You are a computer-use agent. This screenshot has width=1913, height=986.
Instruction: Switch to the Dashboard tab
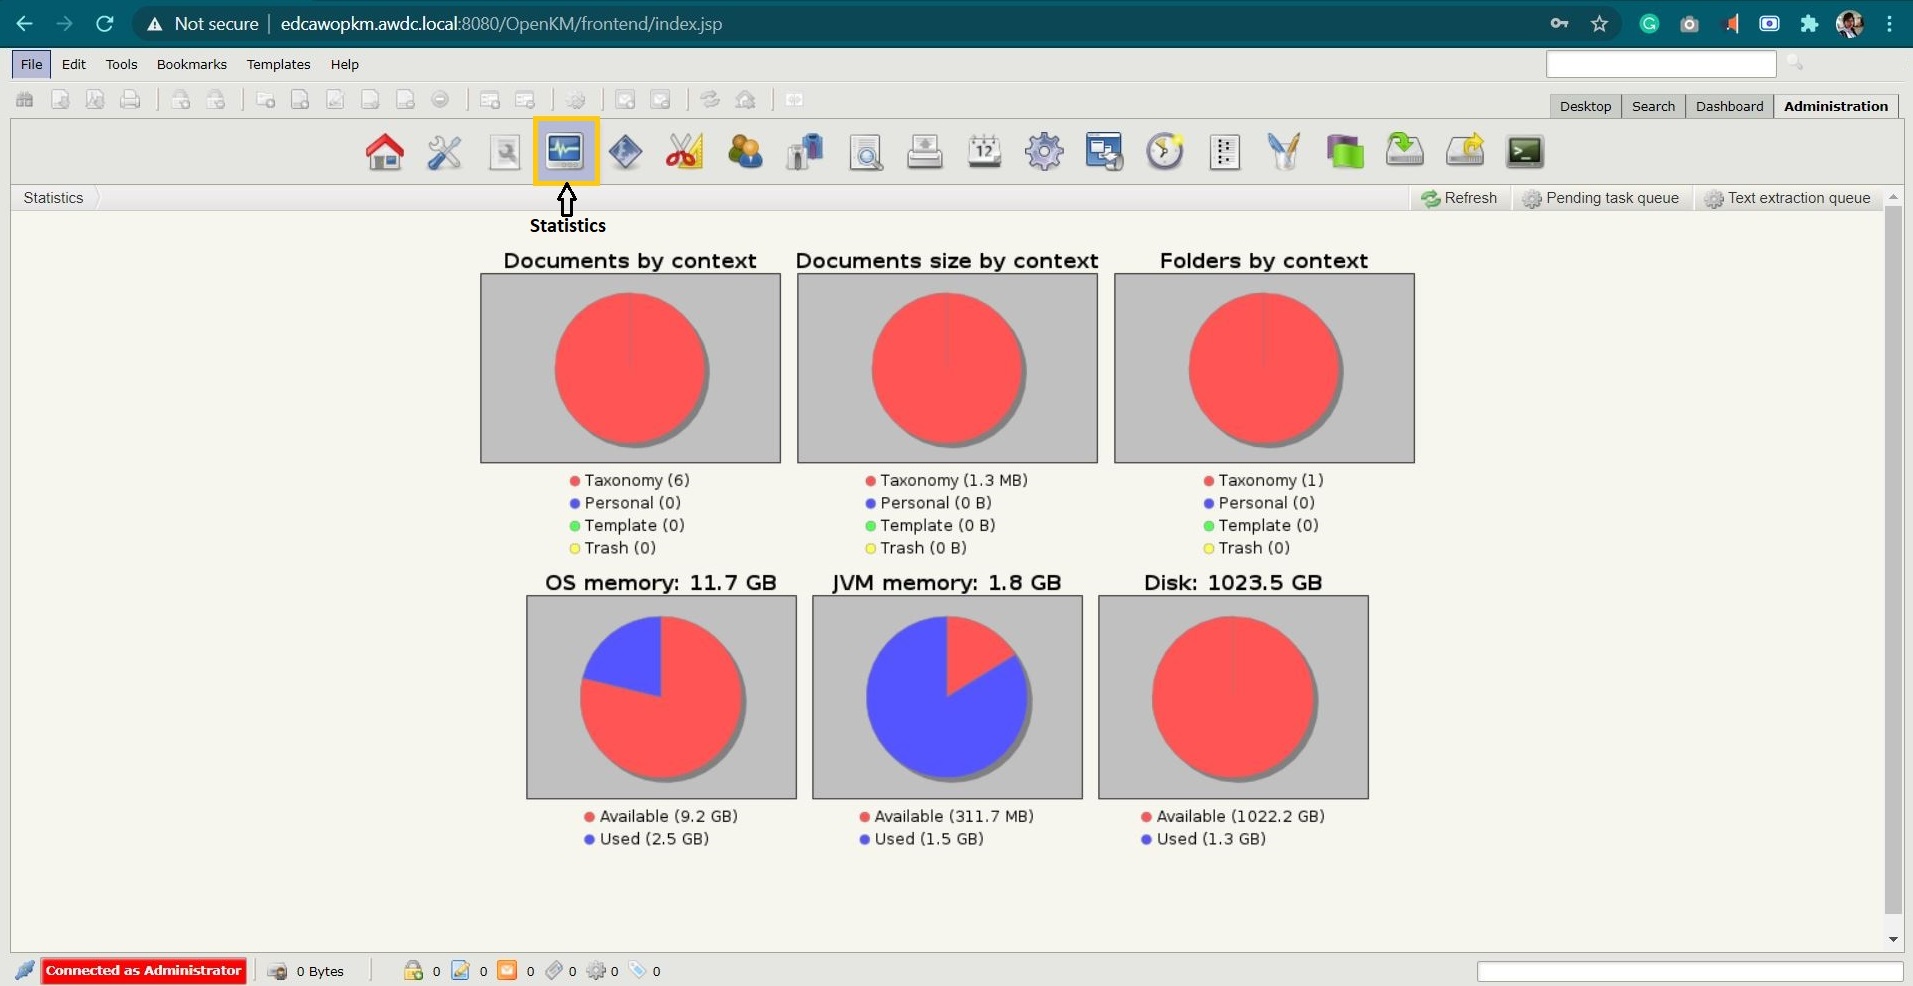pyautogui.click(x=1729, y=106)
